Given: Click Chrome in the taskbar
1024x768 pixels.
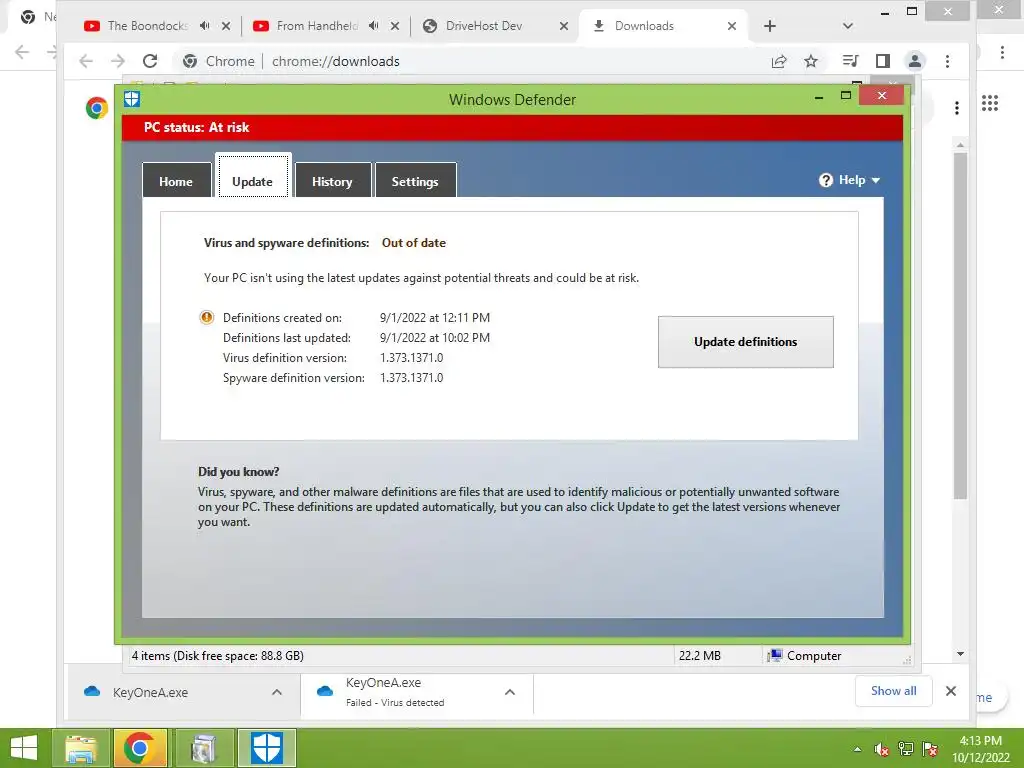Looking at the screenshot, I should [140, 748].
